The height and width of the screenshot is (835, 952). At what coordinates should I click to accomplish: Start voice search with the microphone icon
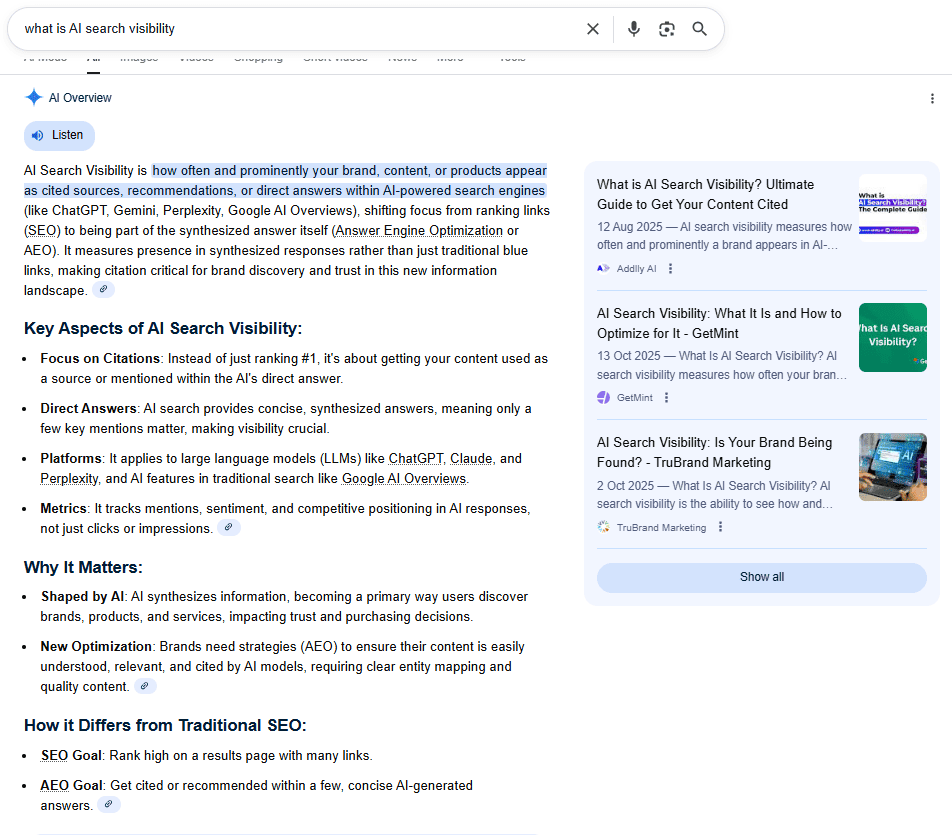[633, 29]
